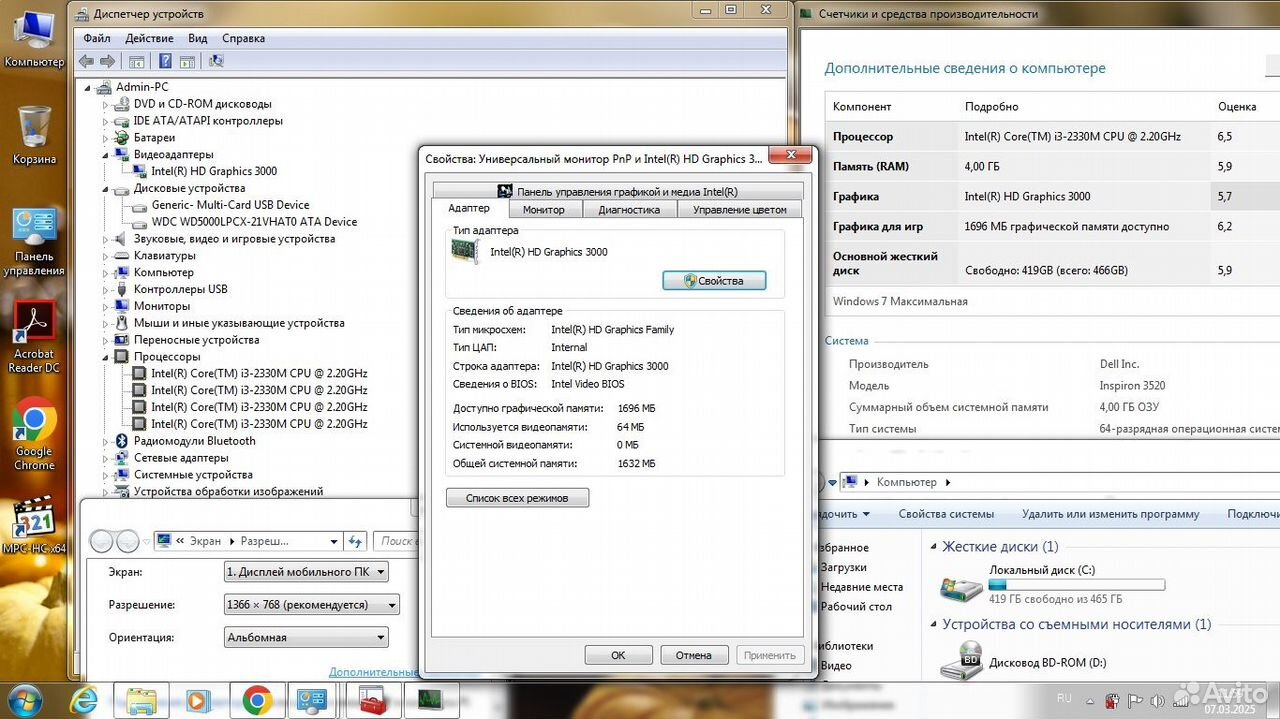Click the Свойства button with shield icon
The image size is (1280, 719).
click(x=714, y=281)
